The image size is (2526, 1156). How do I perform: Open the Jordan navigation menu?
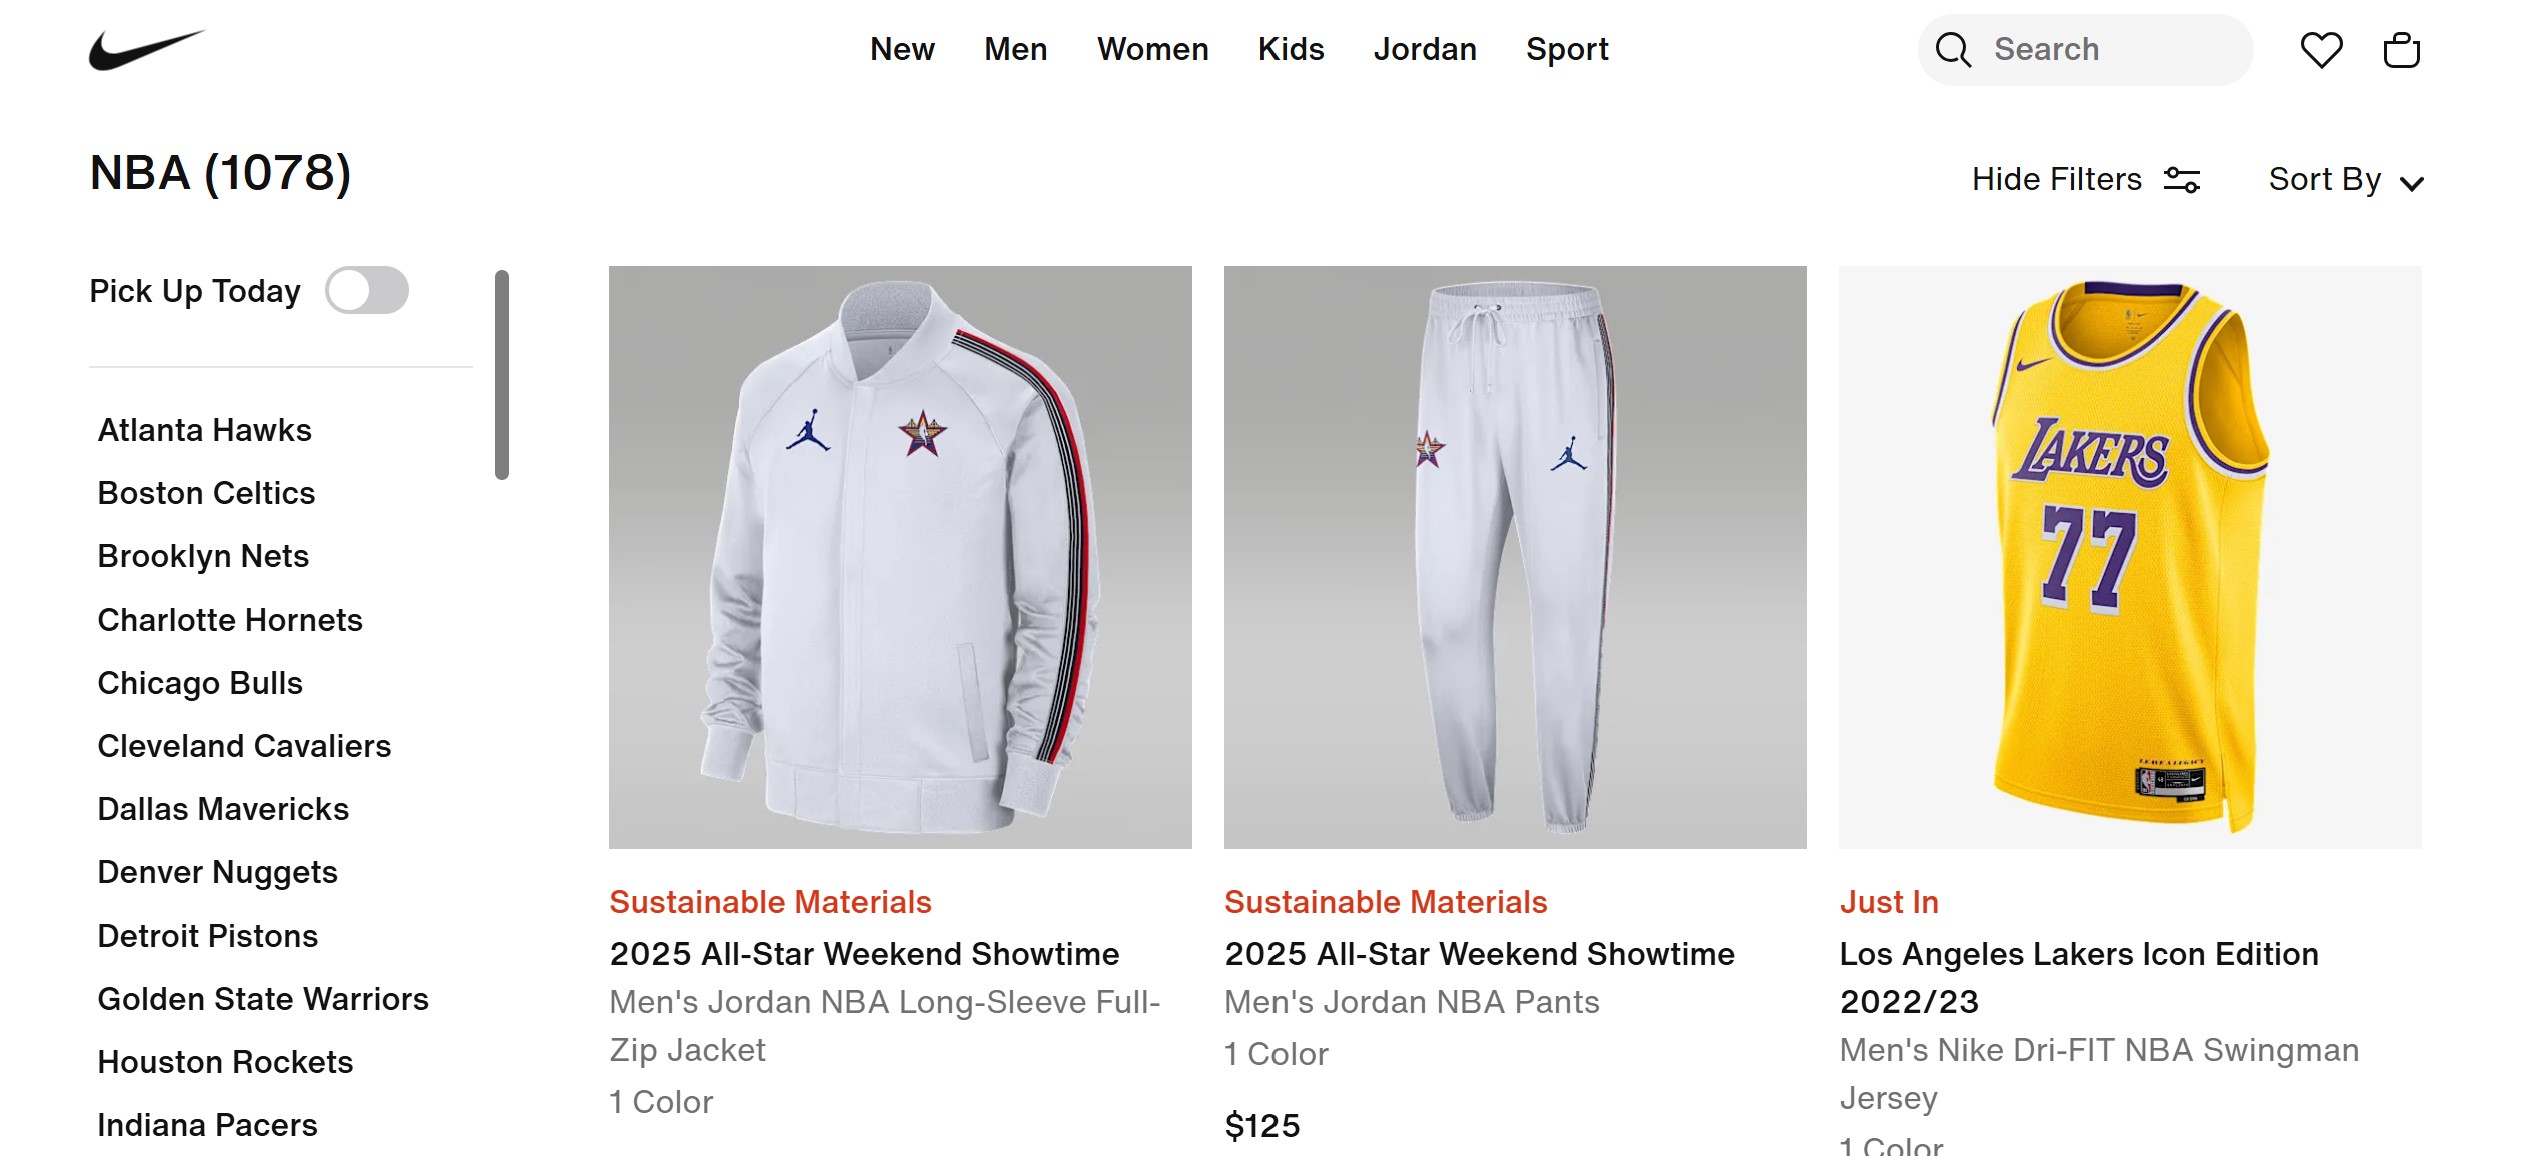click(1424, 49)
